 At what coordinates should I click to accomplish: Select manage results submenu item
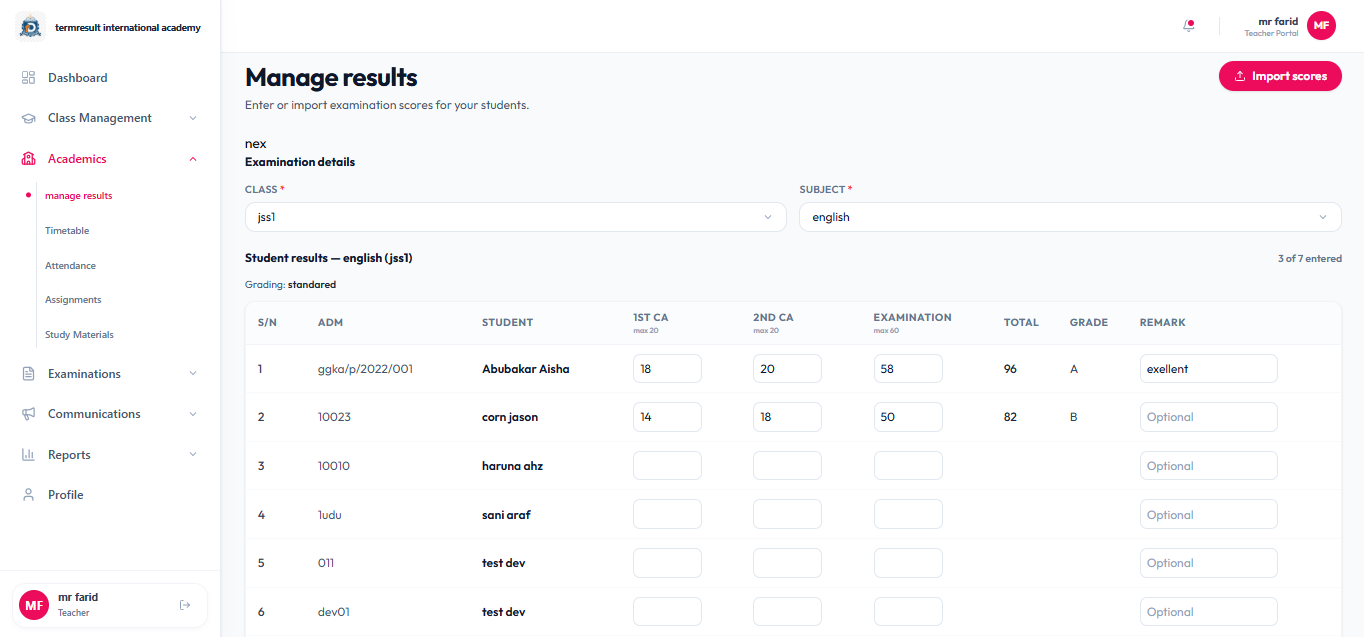click(78, 196)
